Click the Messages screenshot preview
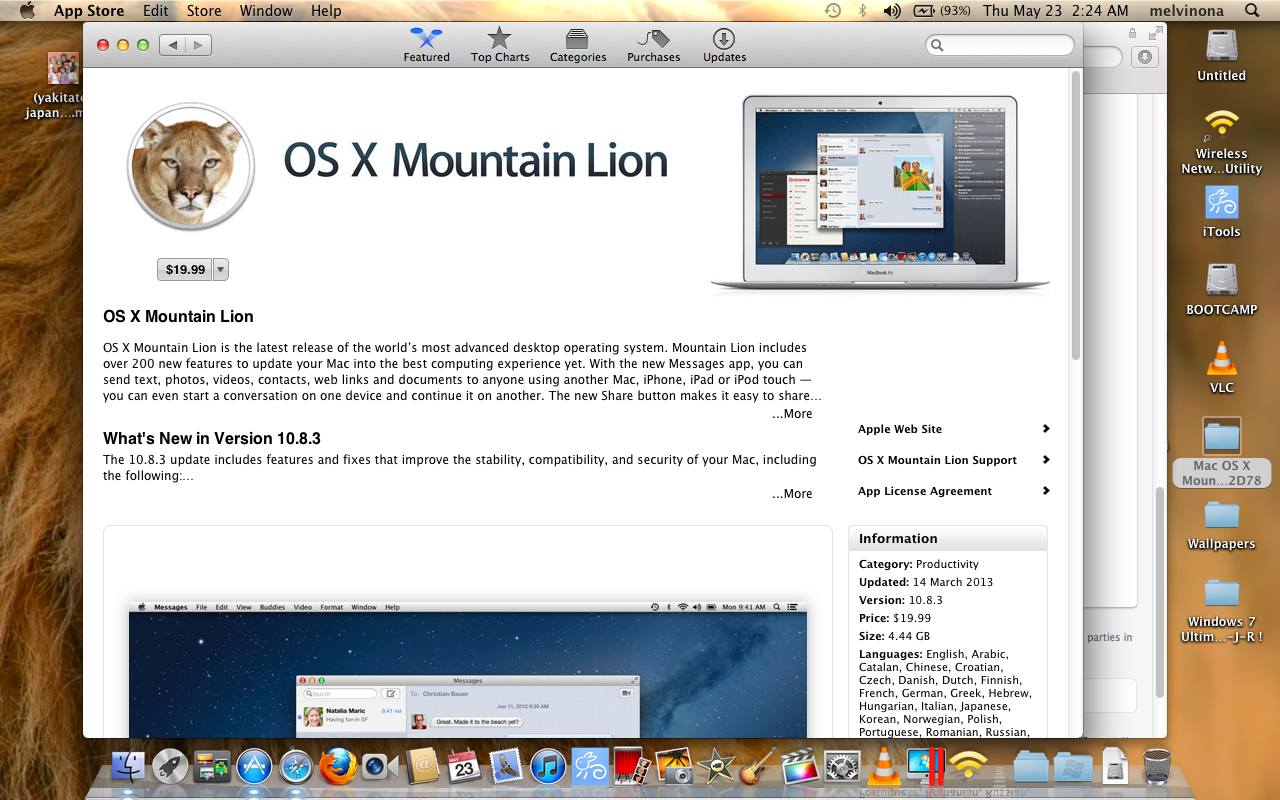Screen dimensions: 1280x800 tap(468, 669)
